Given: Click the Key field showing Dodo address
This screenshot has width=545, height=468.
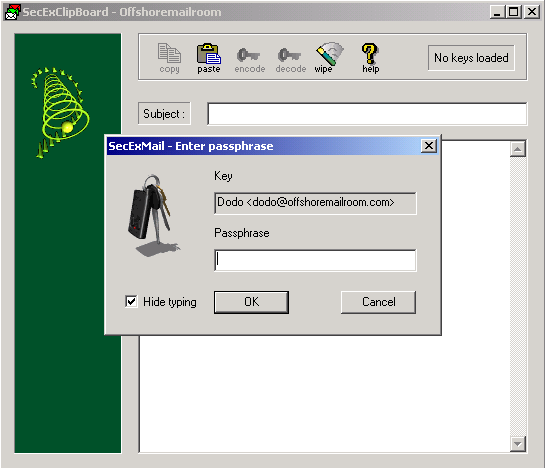Looking at the screenshot, I should (x=315, y=203).
